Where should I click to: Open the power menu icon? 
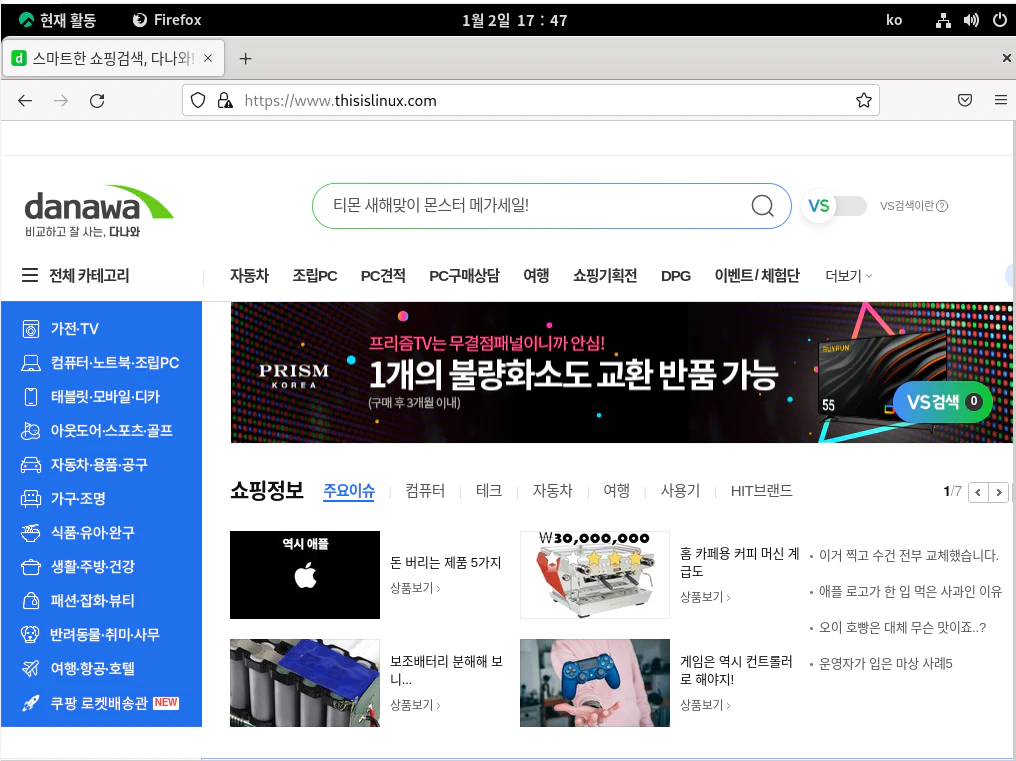(x=1000, y=21)
